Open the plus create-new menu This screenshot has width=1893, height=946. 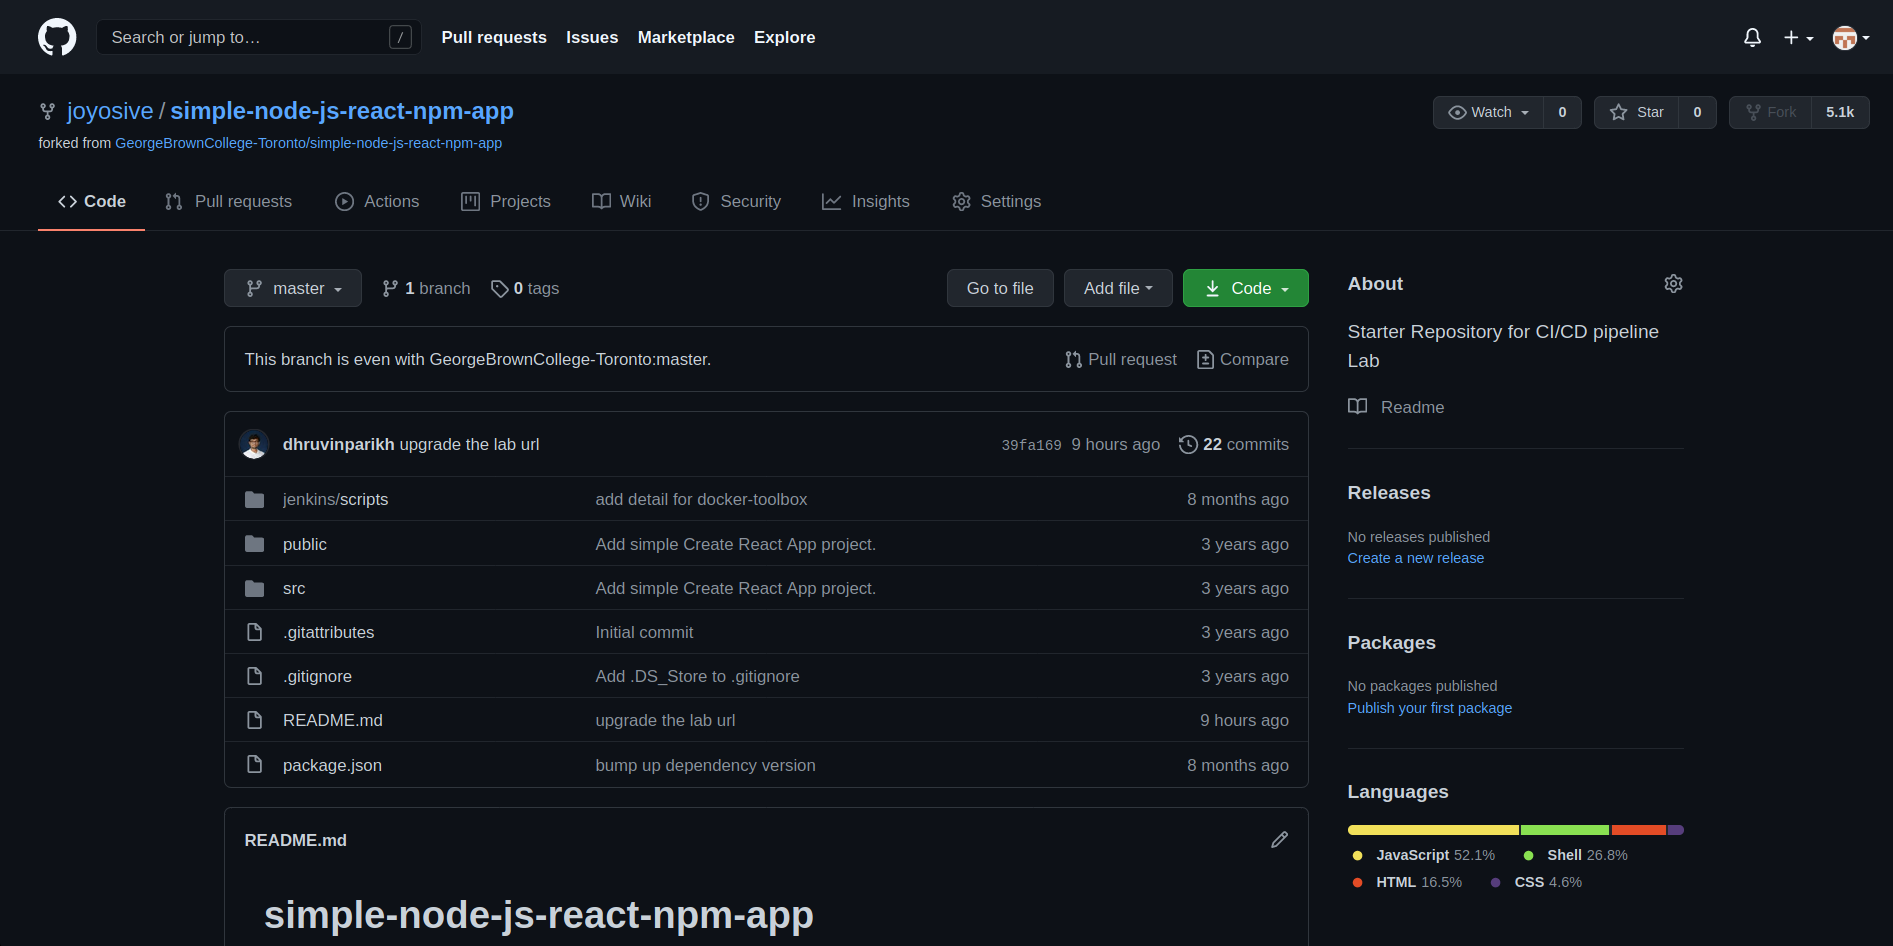click(x=1798, y=37)
